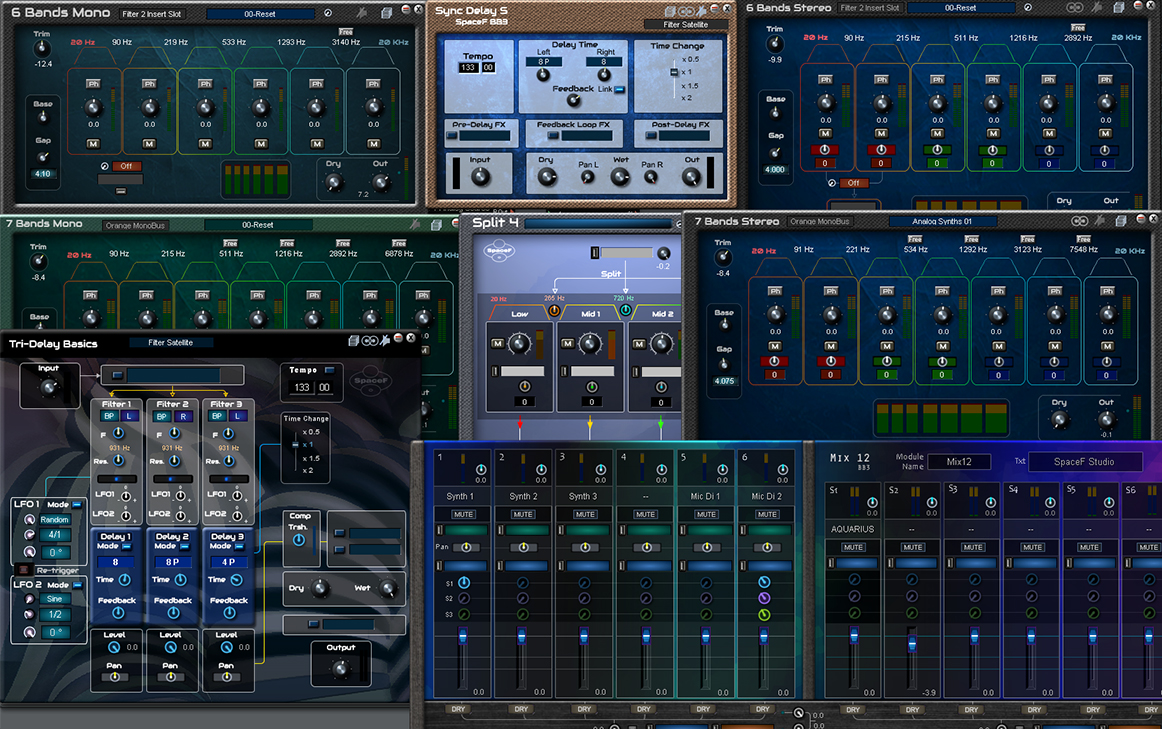
Task: Click the SpaceF logo in Split 4 window
Action: coord(499,252)
